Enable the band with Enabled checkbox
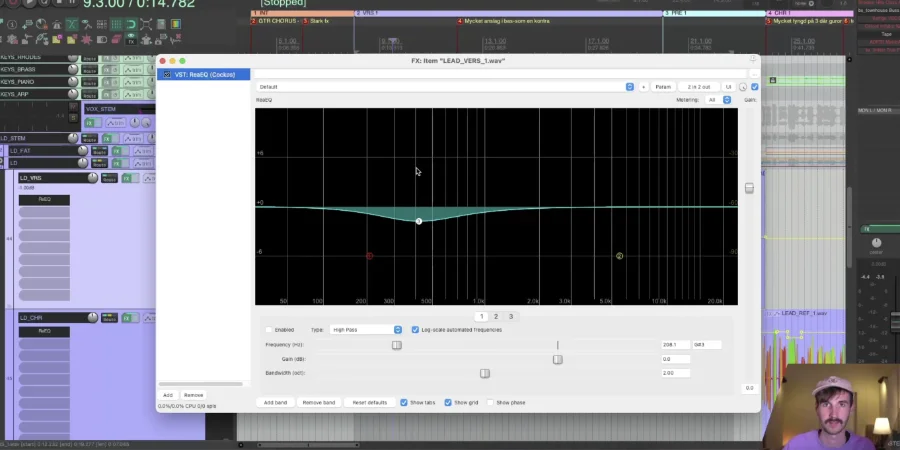Viewport: 900px width, 450px height. pos(269,329)
